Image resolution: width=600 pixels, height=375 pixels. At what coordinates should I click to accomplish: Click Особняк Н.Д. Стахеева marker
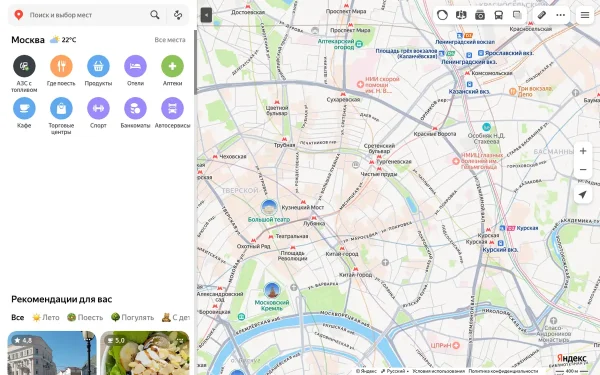[x=486, y=127]
